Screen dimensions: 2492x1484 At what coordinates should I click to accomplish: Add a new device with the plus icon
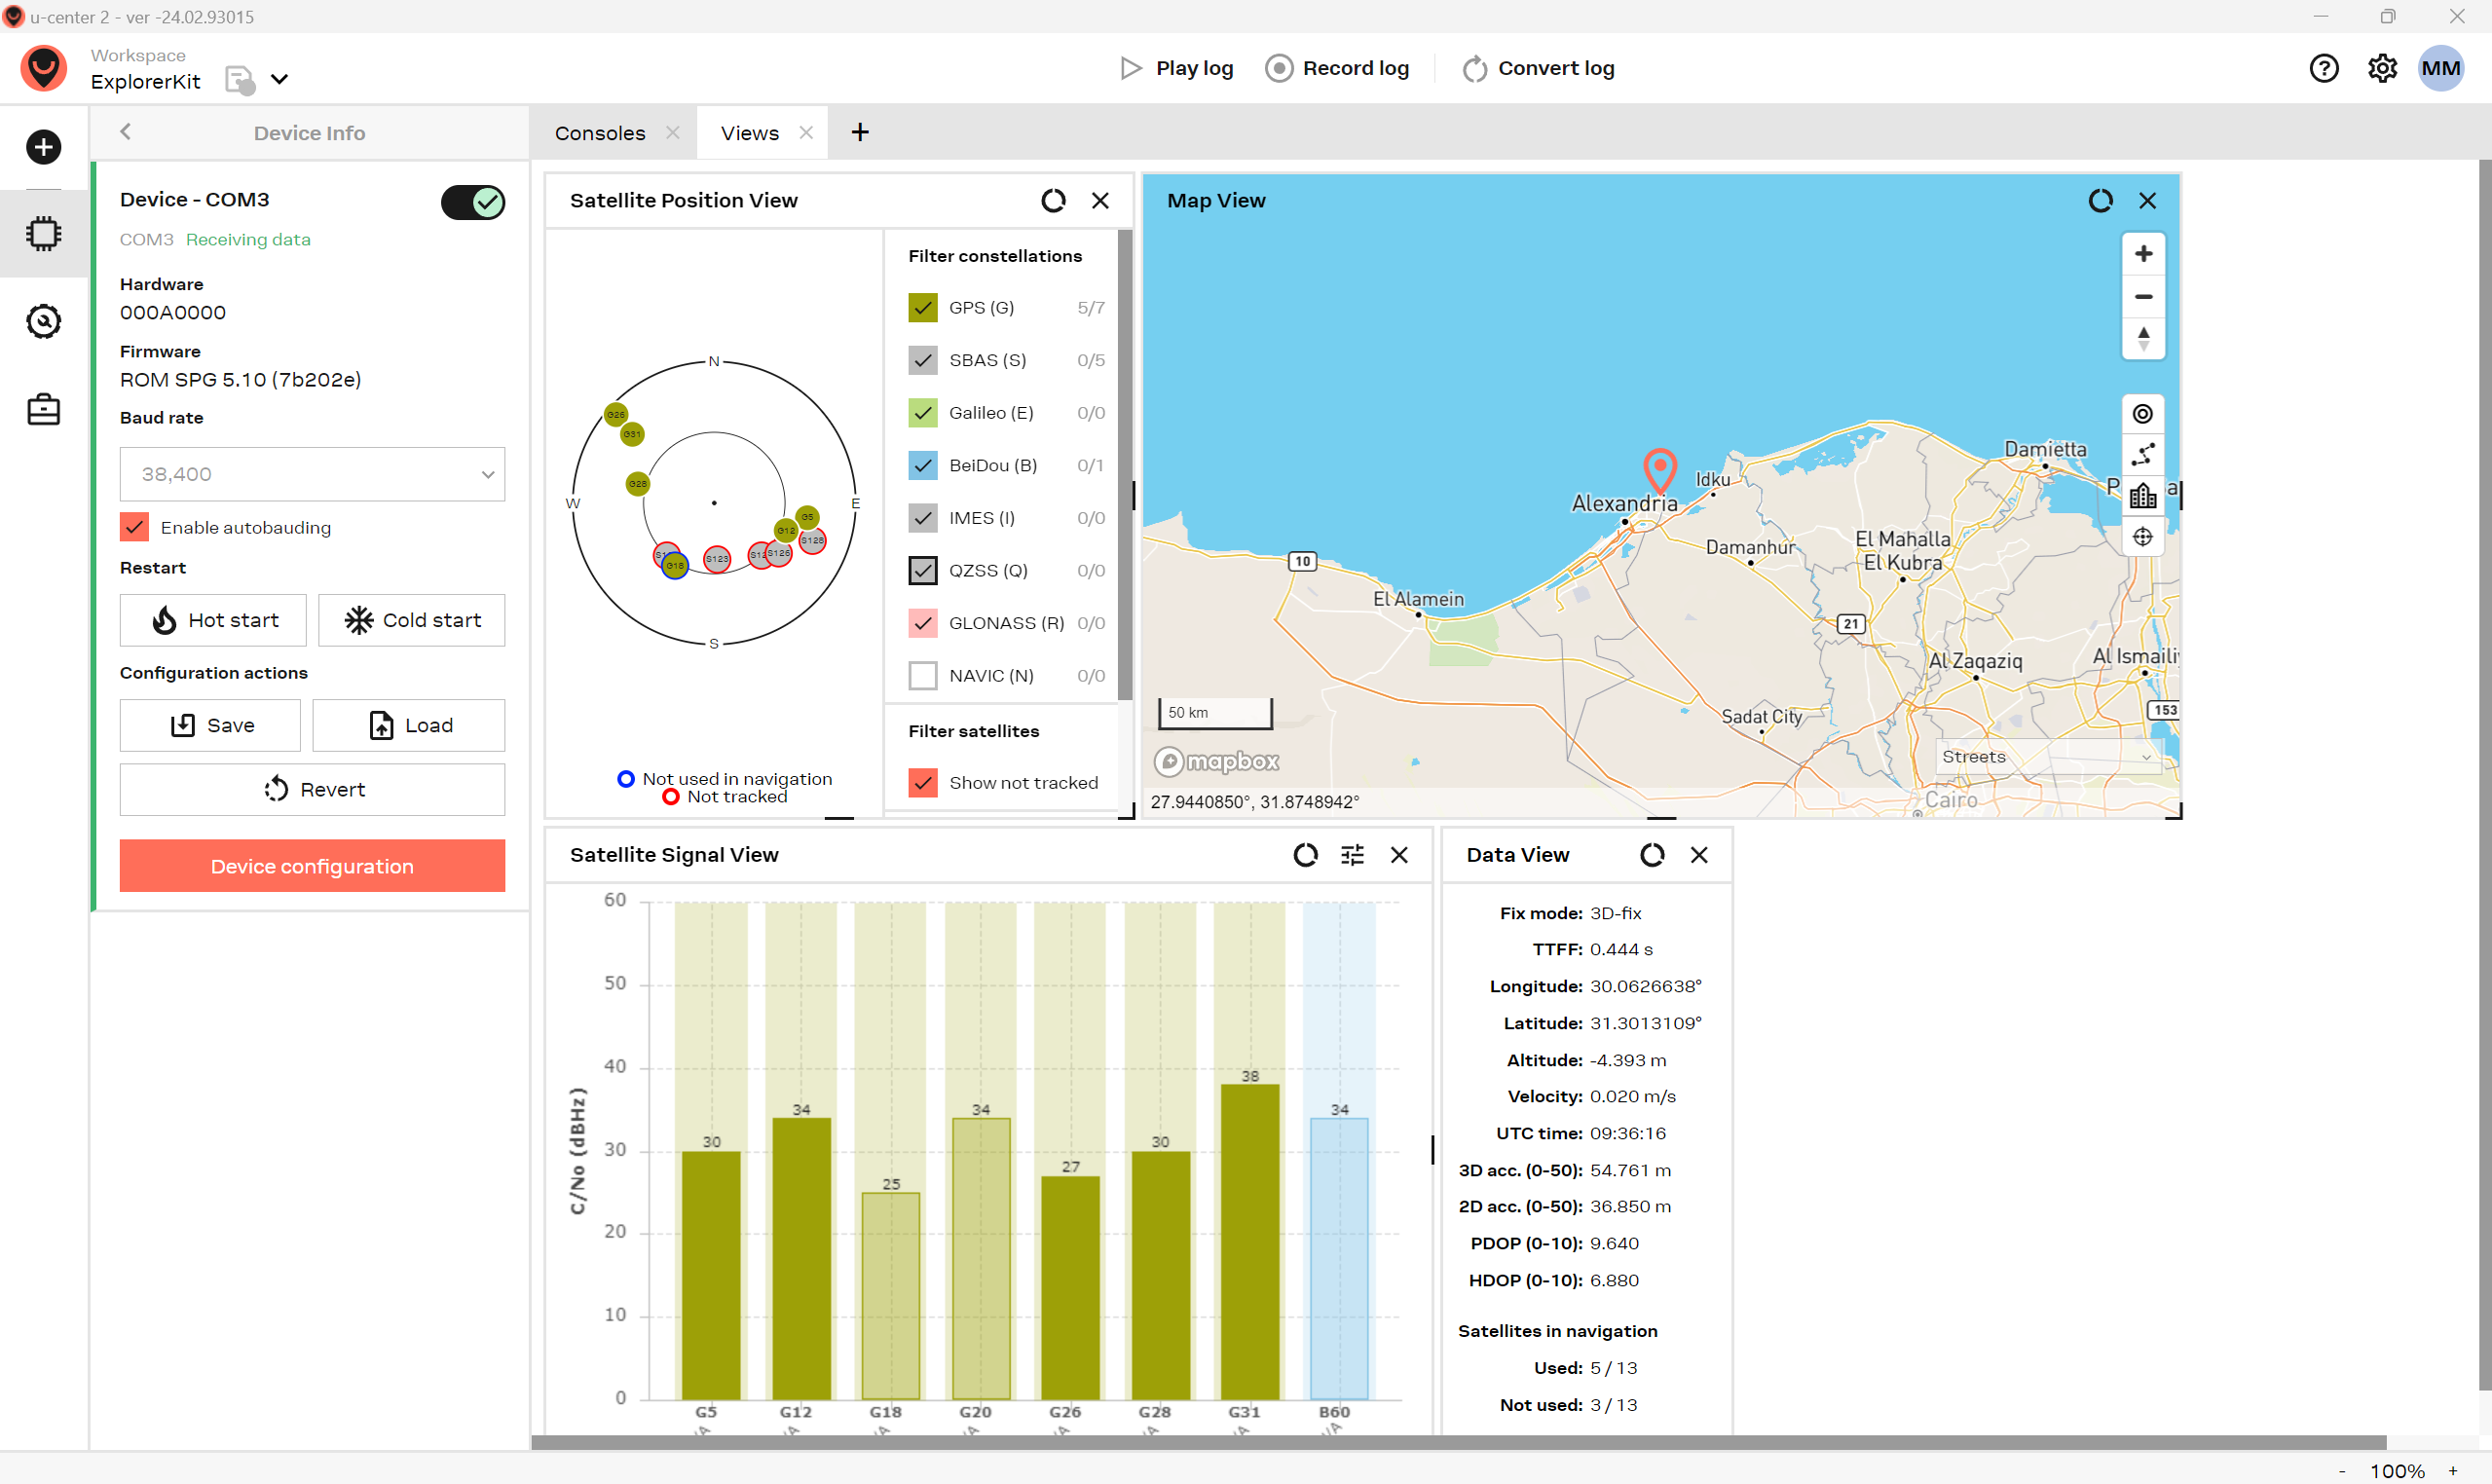(43, 147)
